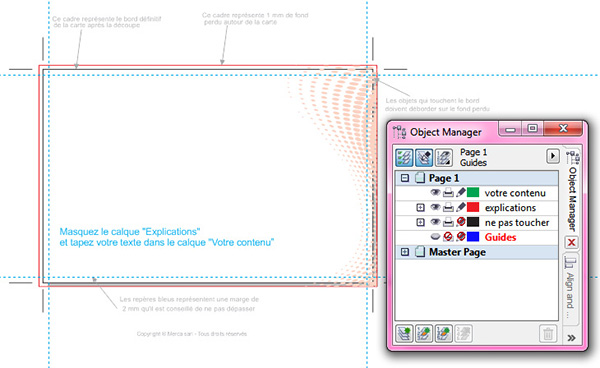Hide the explications layer via eye icon

(x=435, y=207)
